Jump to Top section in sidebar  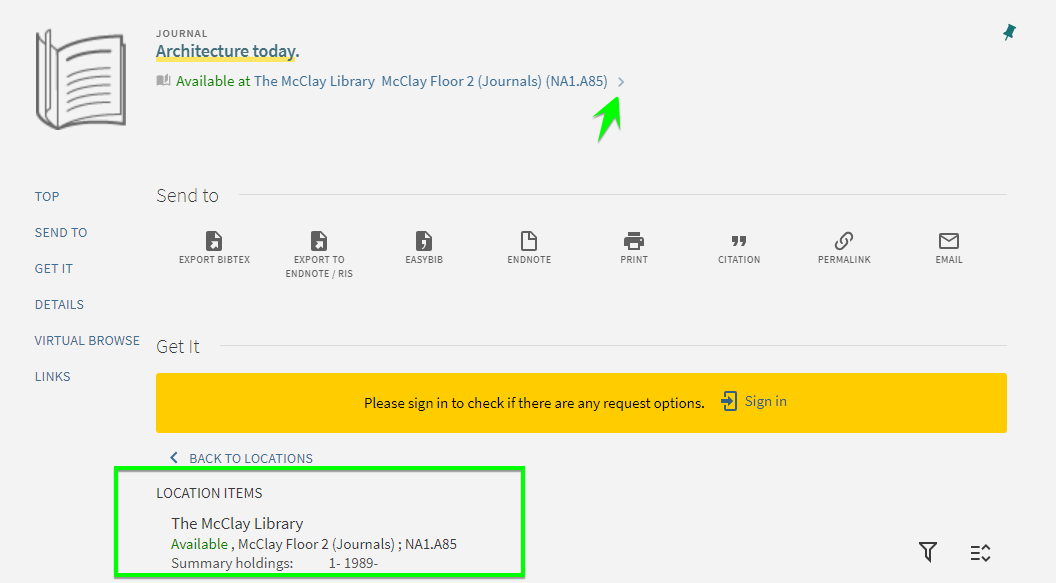tap(47, 197)
